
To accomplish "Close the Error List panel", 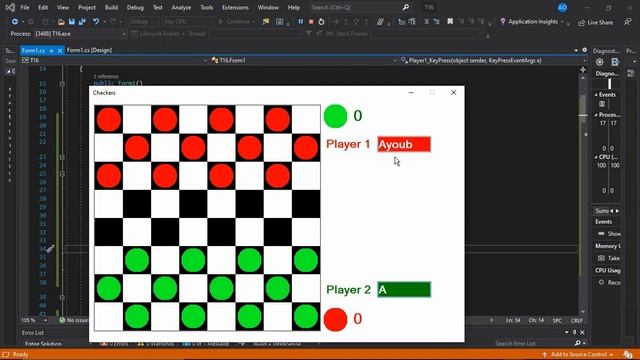I will (x=582, y=332).
